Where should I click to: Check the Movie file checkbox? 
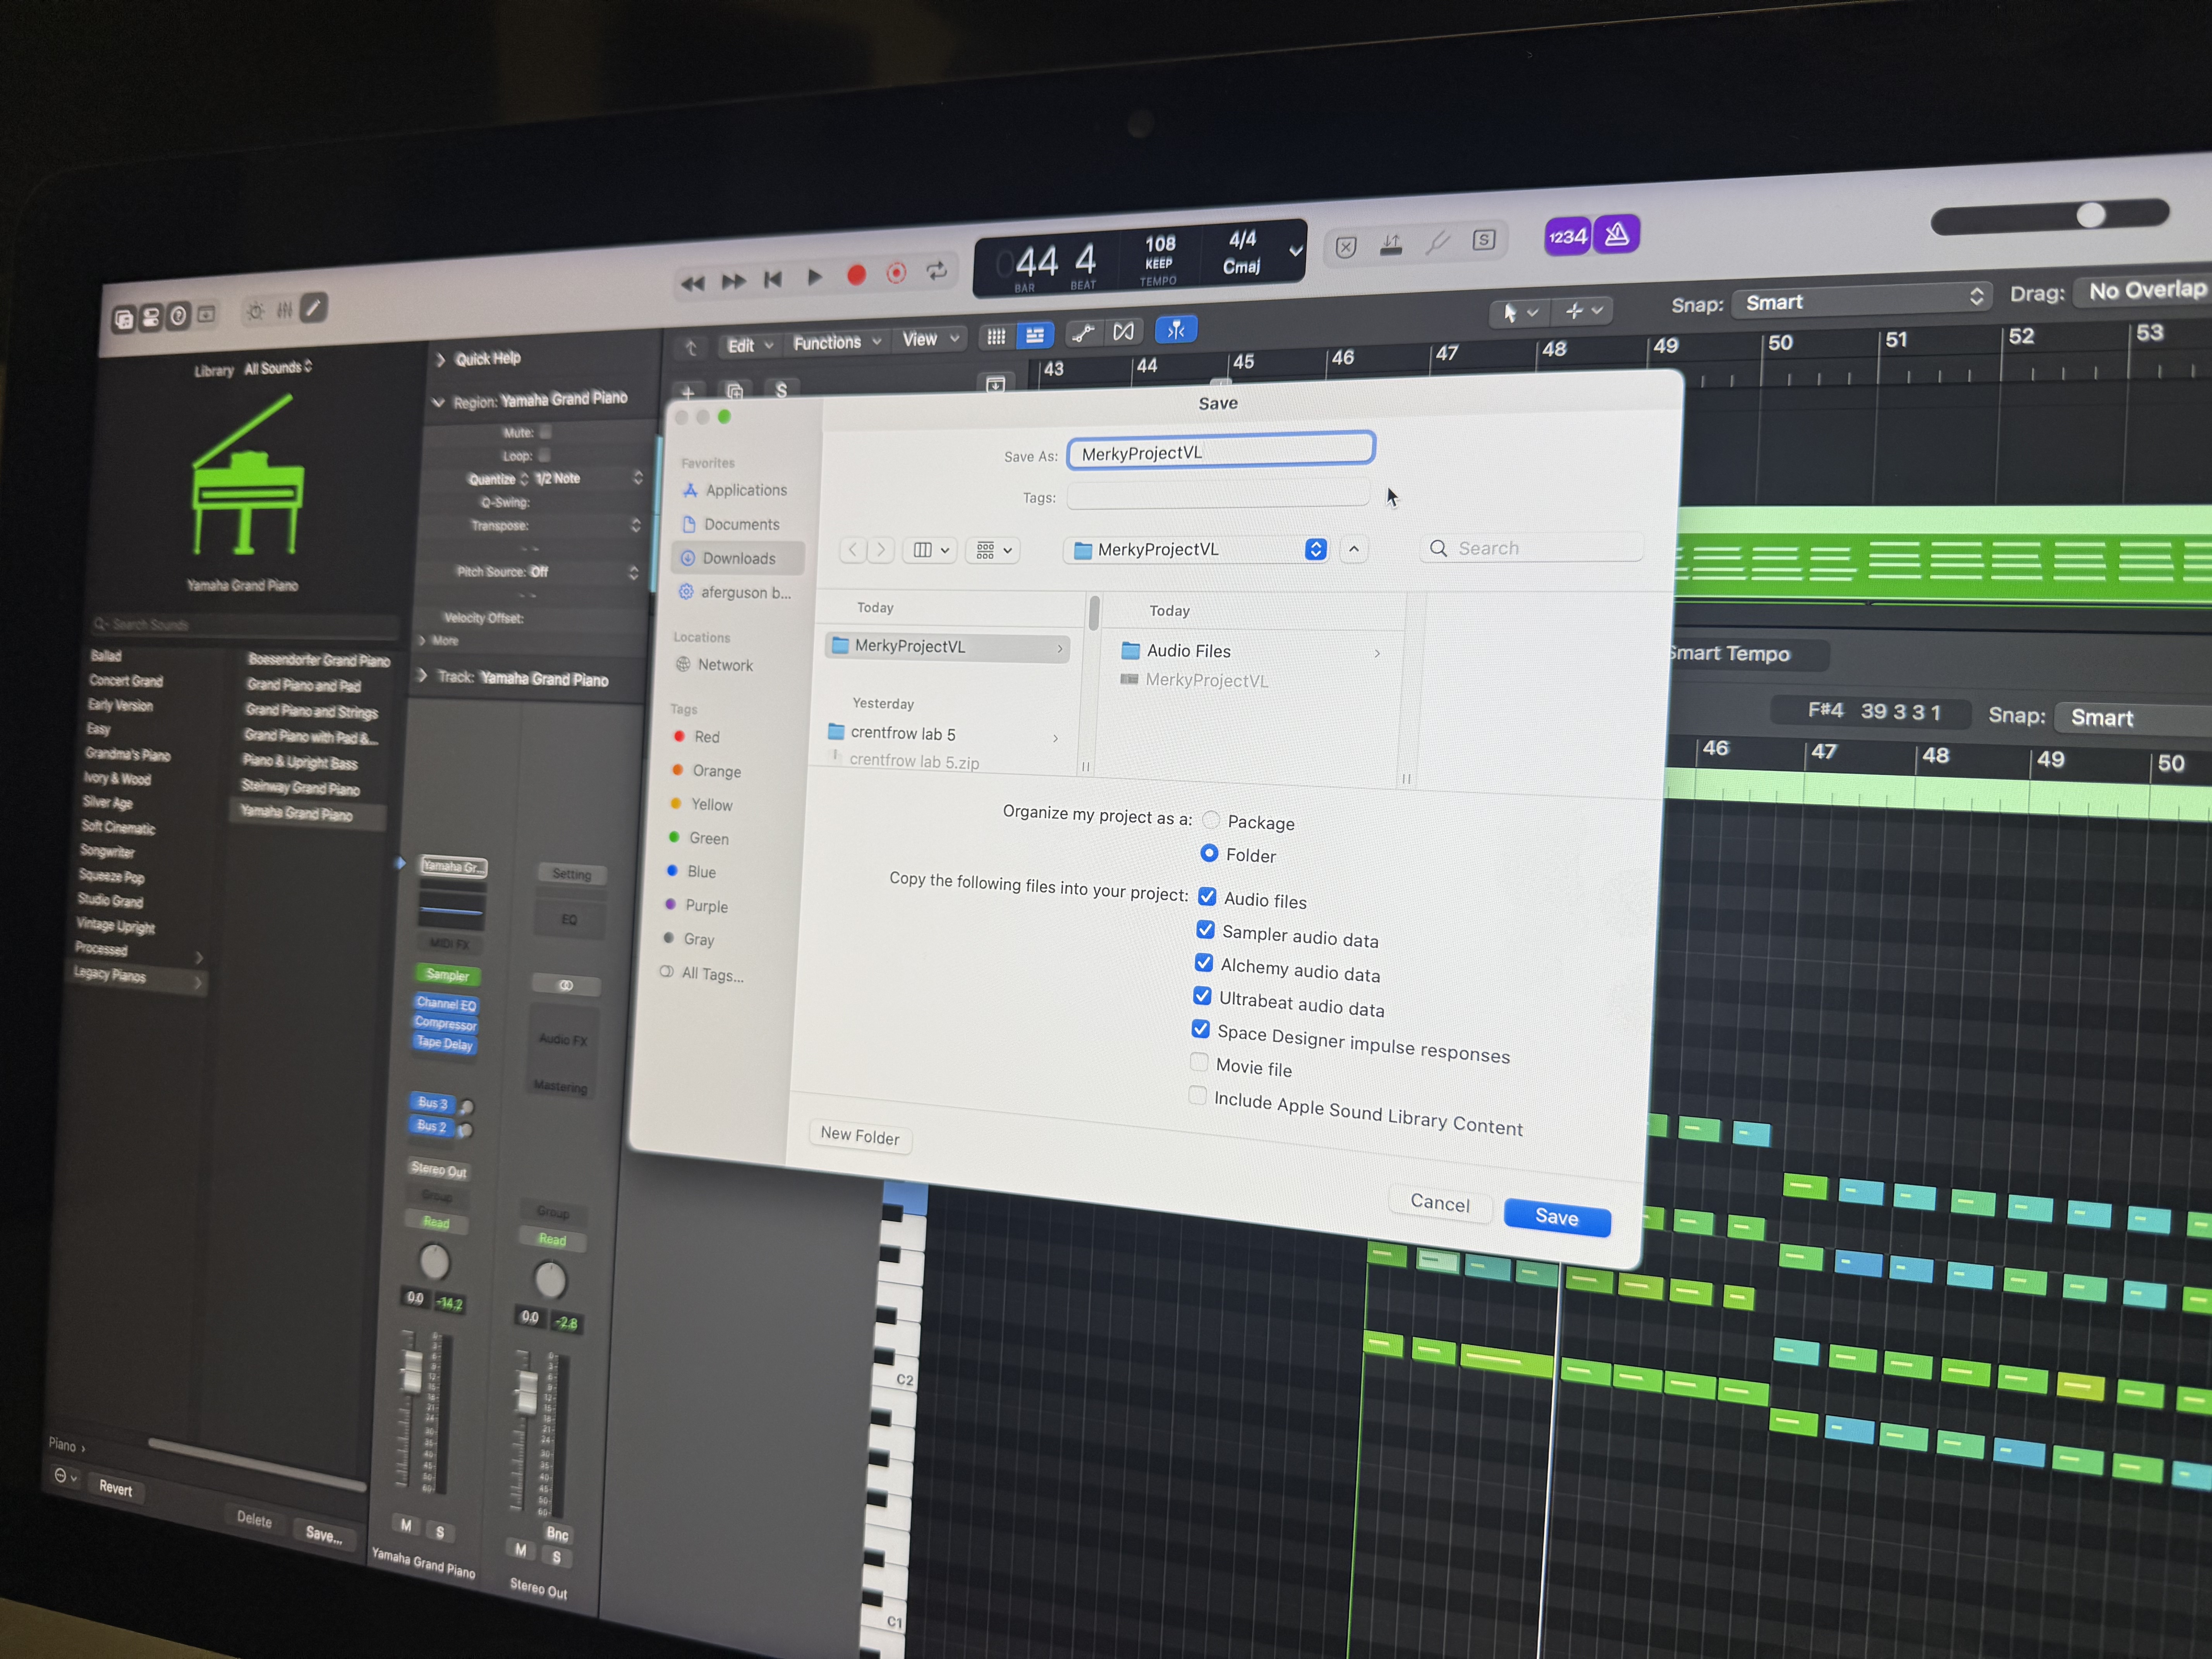click(1199, 1062)
